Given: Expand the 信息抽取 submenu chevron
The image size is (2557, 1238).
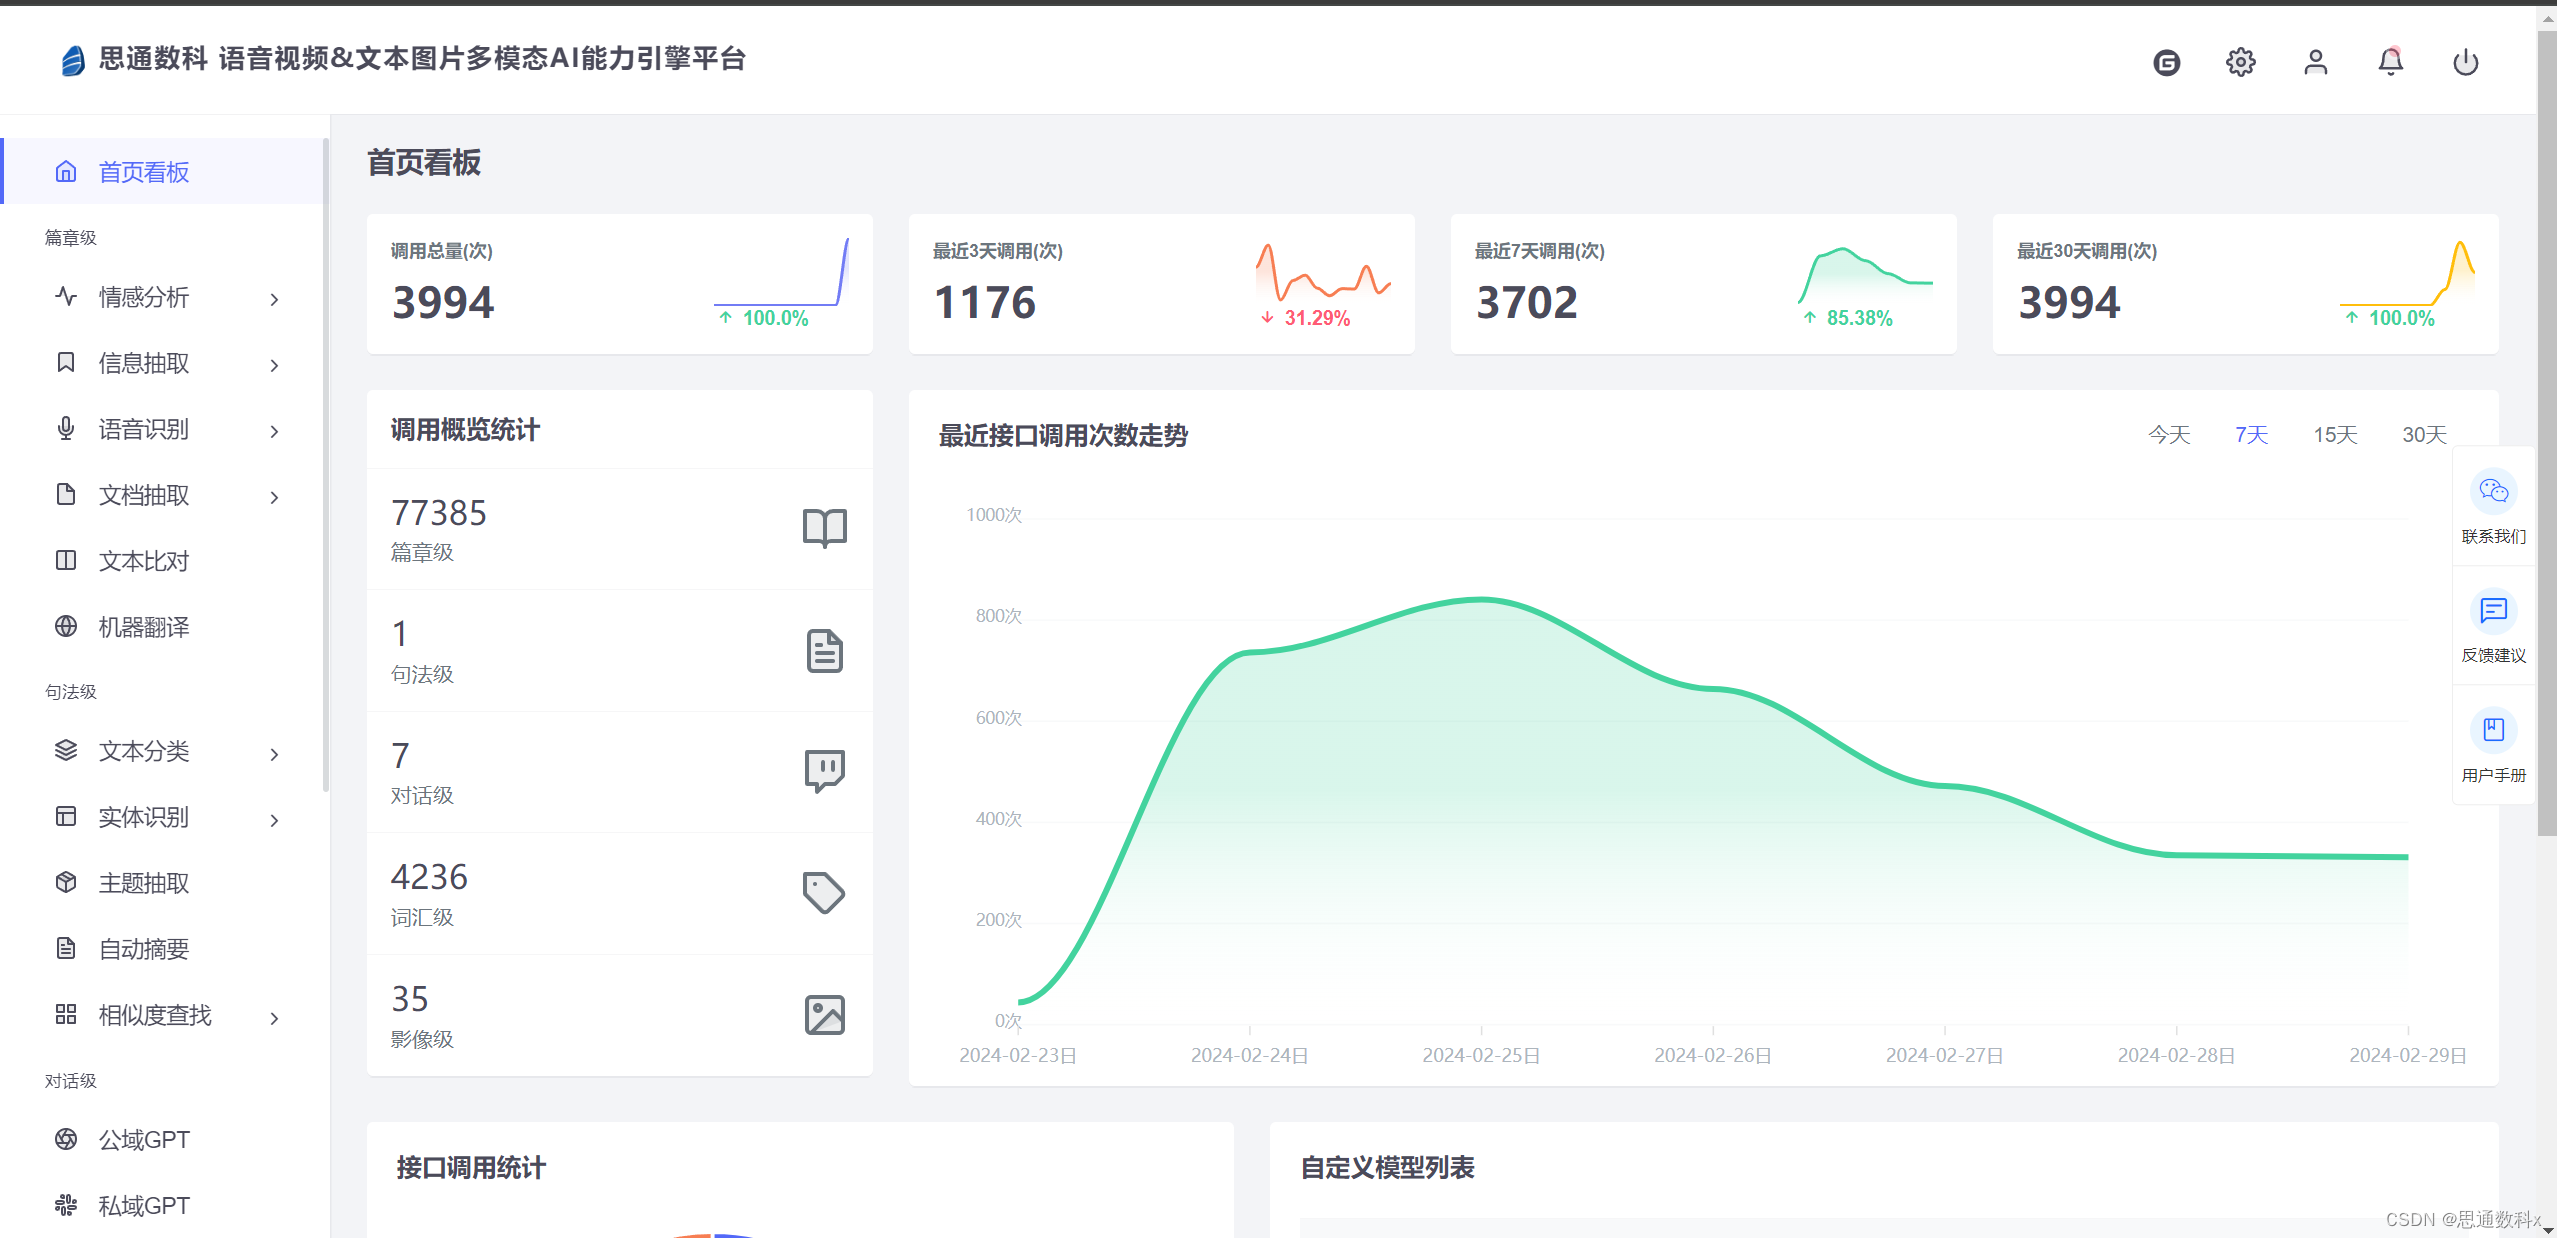Looking at the screenshot, I should (275, 365).
